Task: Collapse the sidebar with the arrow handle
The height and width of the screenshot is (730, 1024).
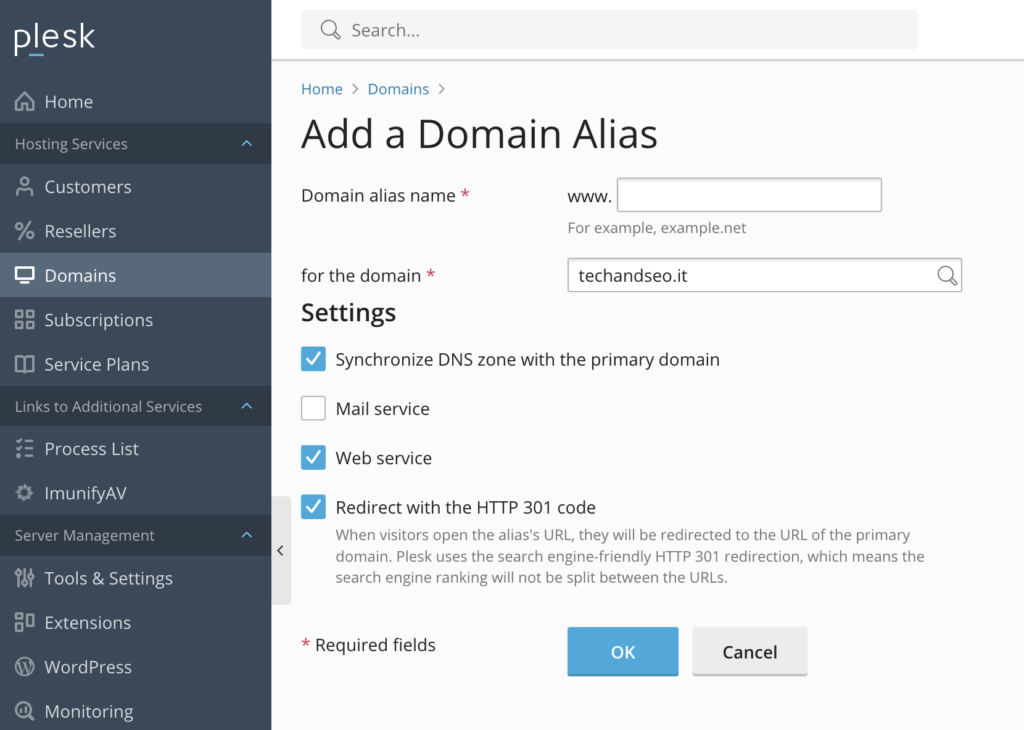Action: tap(281, 550)
